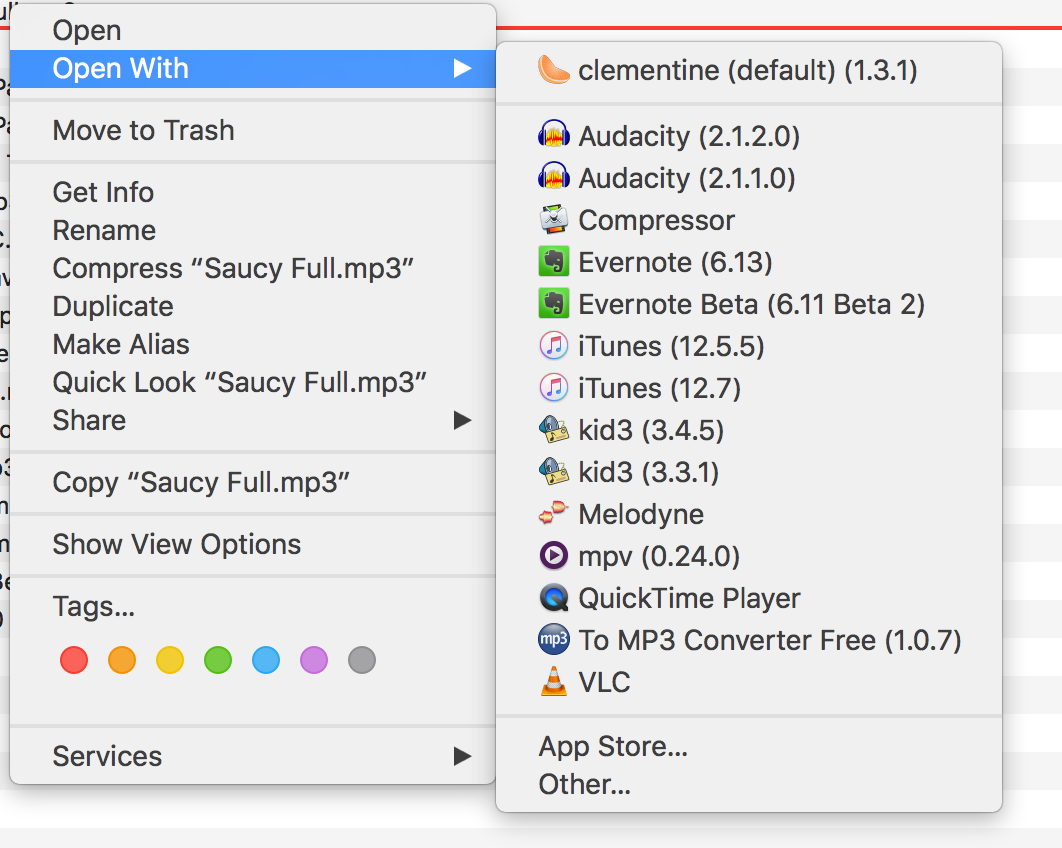1062x848 pixels.
Task: Select Get Info from context menu
Action: coord(103,192)
